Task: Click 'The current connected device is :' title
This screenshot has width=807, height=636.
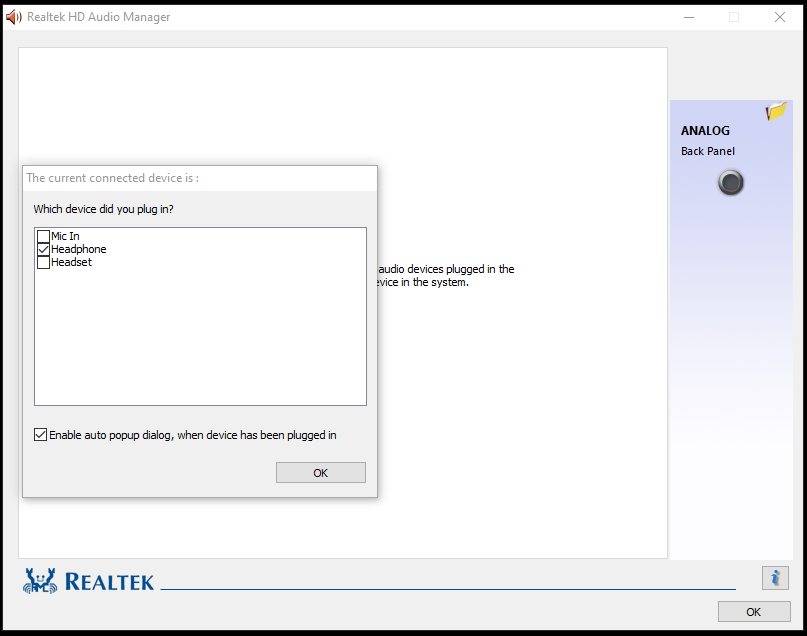Action: [x=113, y=178]
